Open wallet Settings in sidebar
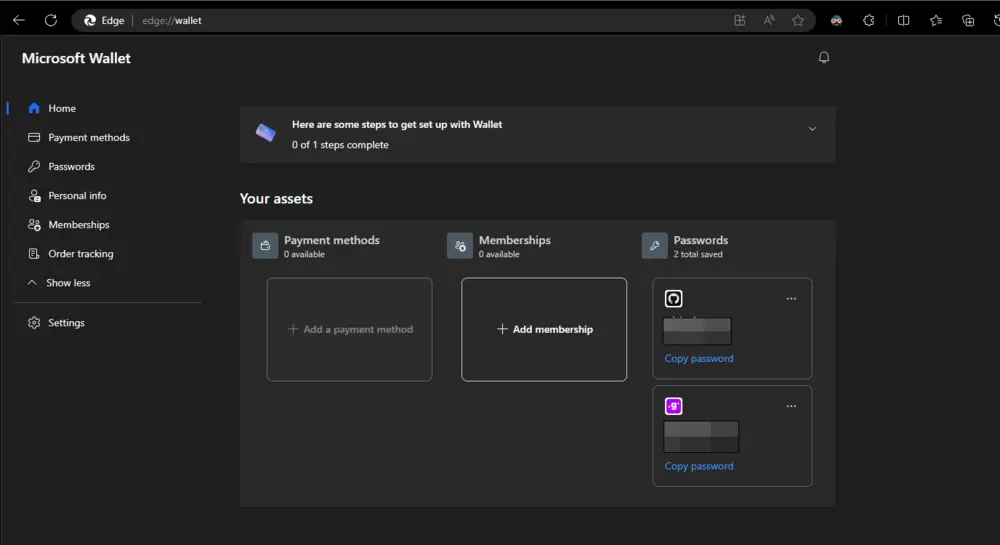1000x545 pixels. click(x=66, y=323)
